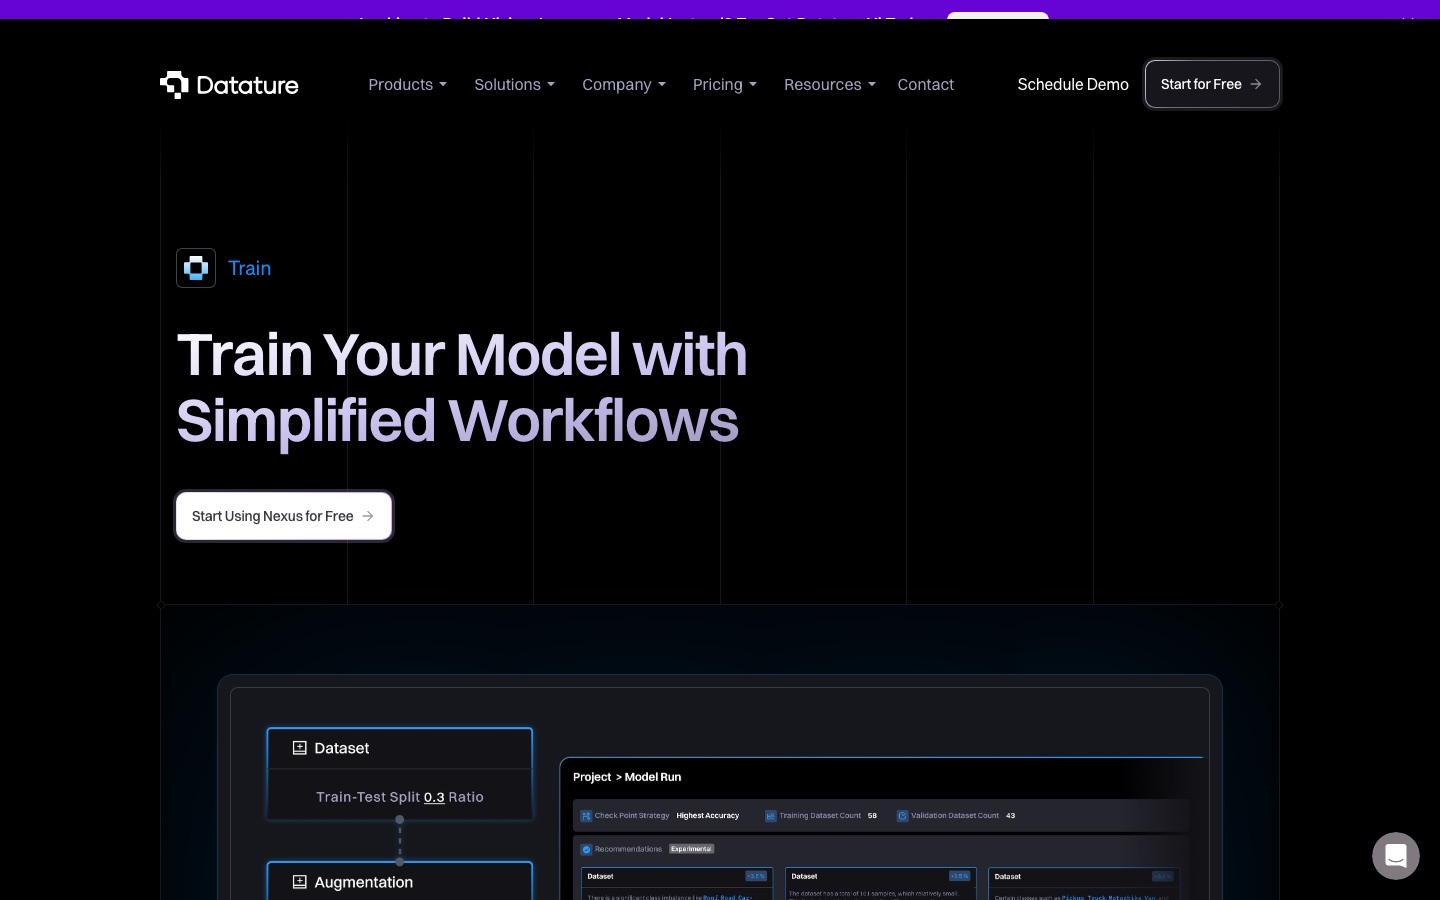Viewport: 1440px width, 900px height.
Task: Select the Augmentation workflow node
Action: 400,882
